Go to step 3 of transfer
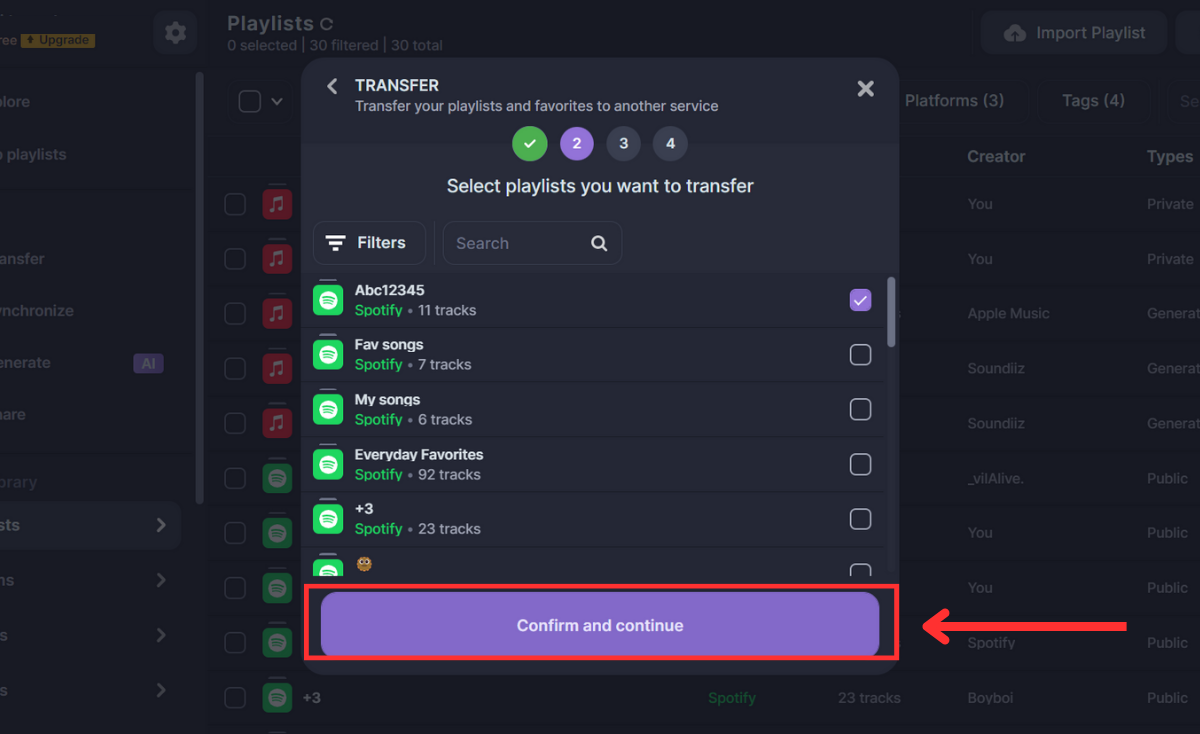 tap(623, 144)
